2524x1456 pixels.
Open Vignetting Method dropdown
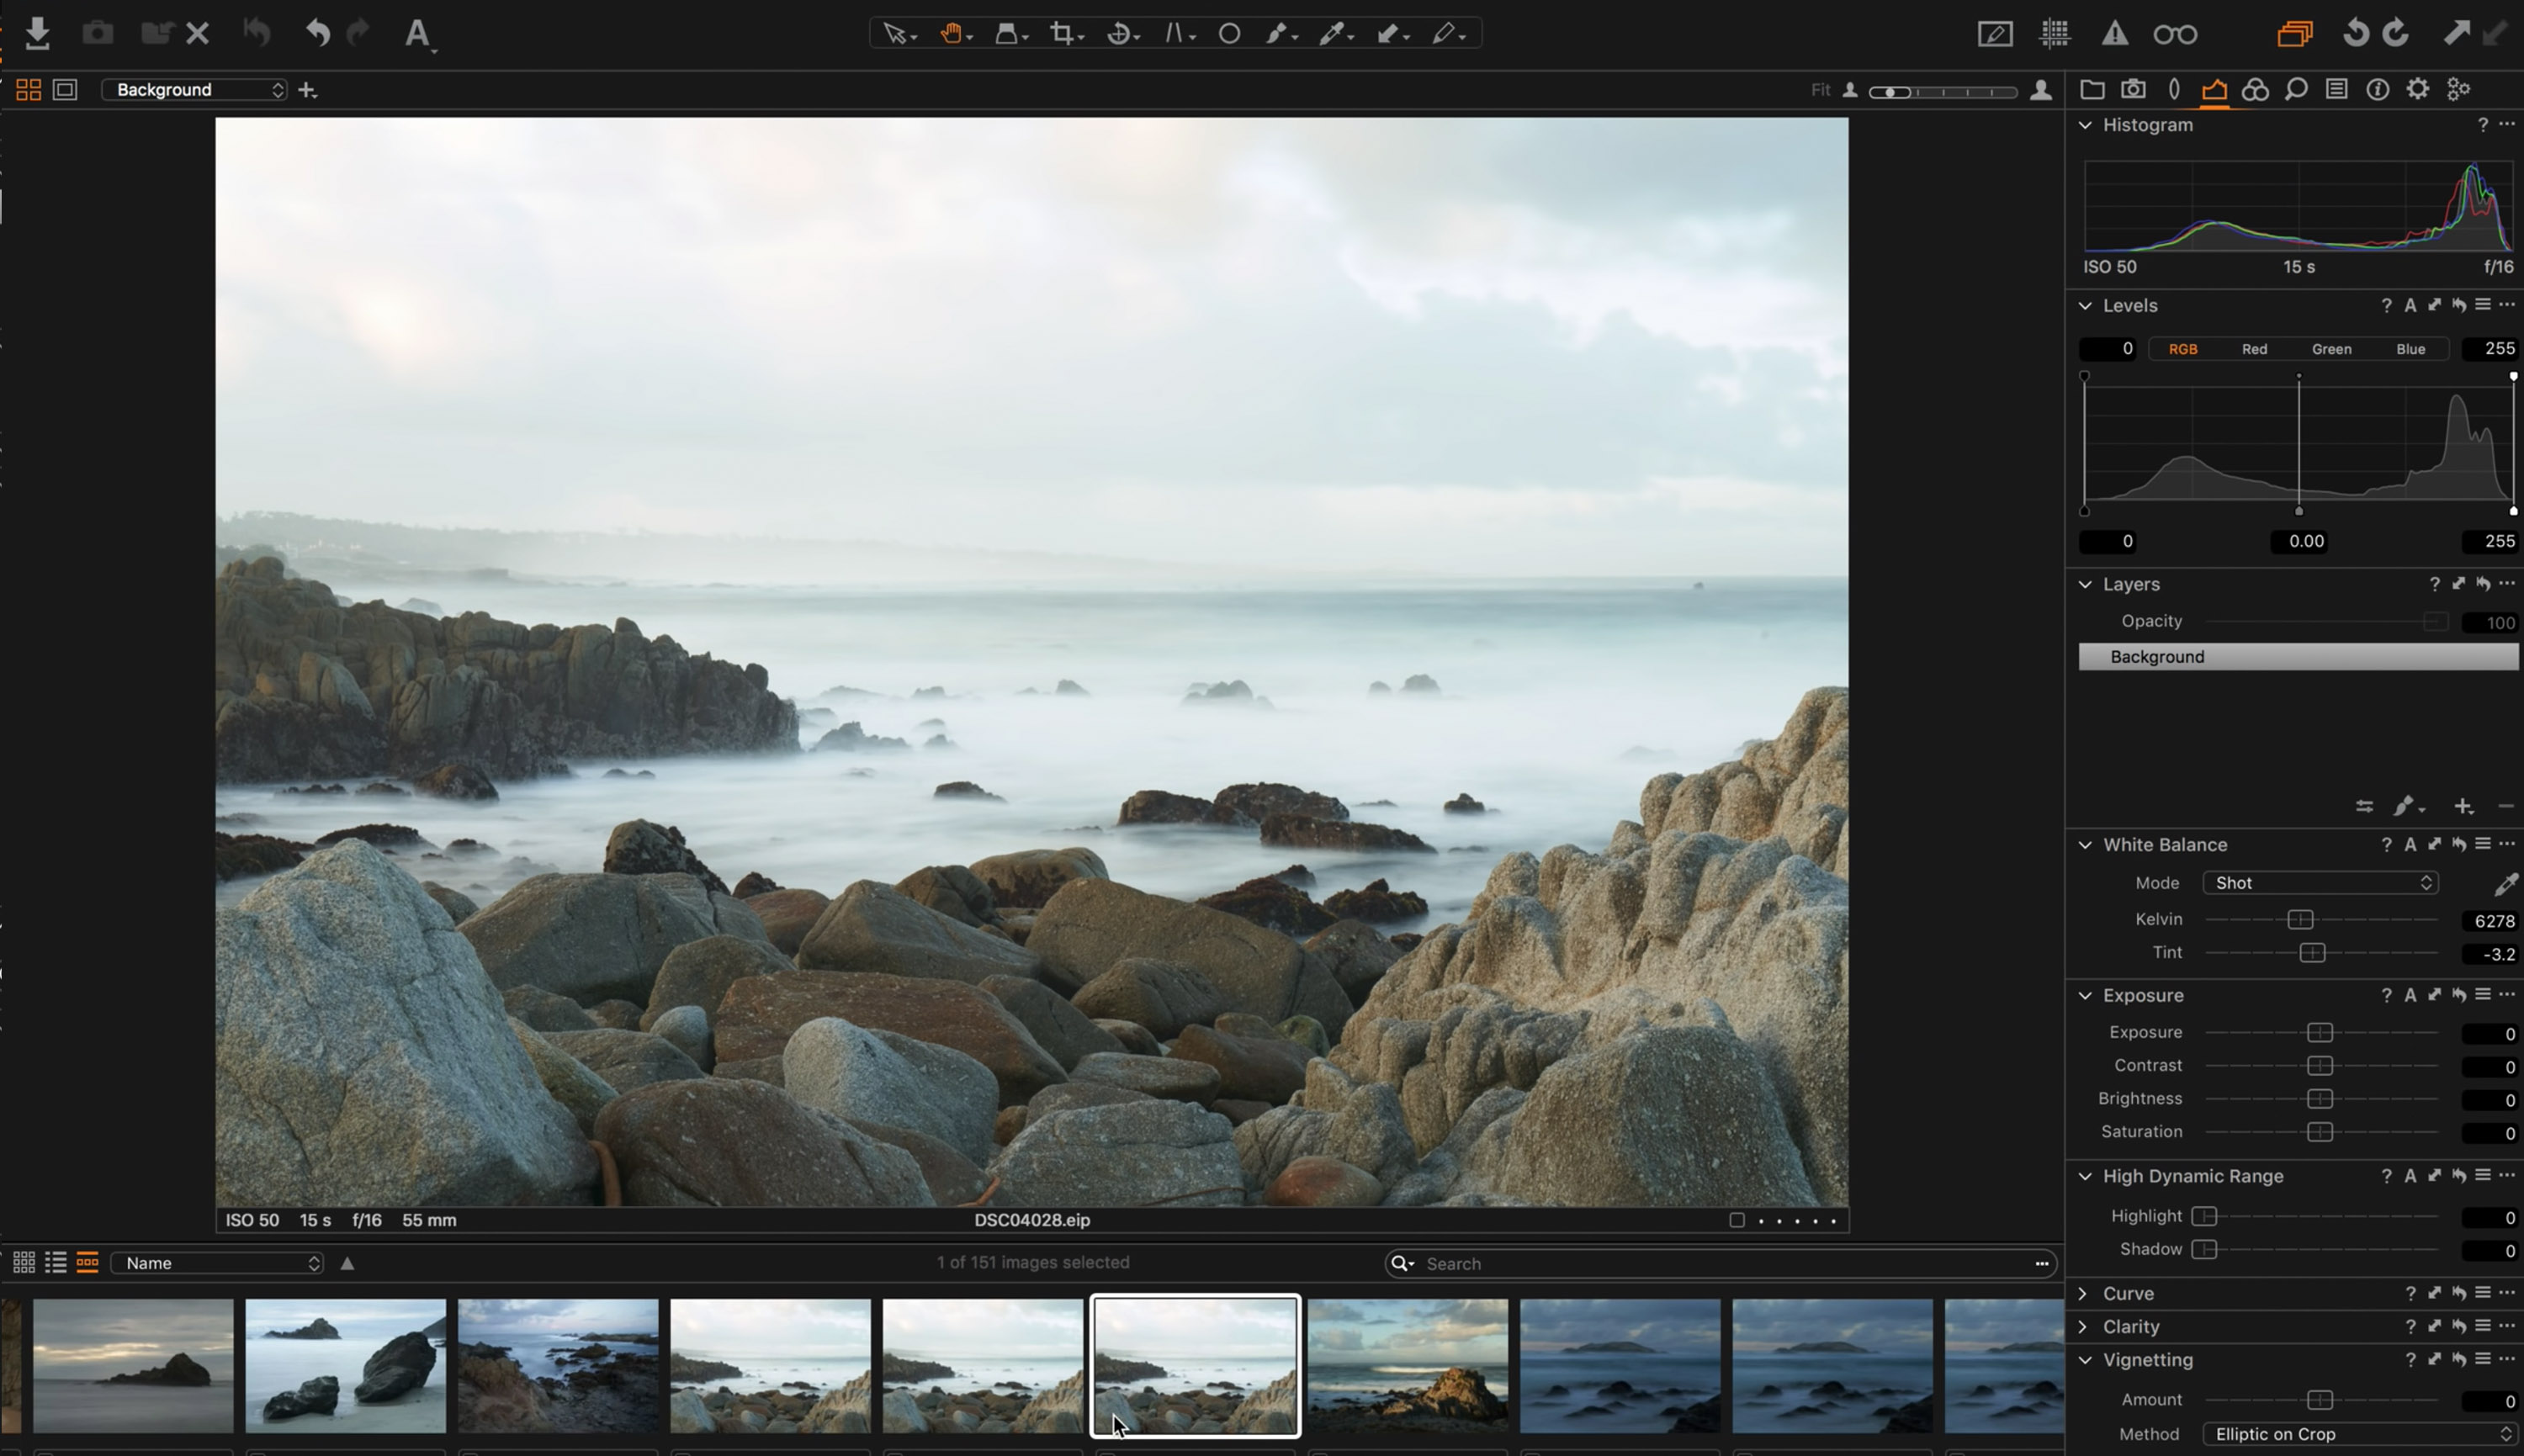[x=2358, y=1434]
